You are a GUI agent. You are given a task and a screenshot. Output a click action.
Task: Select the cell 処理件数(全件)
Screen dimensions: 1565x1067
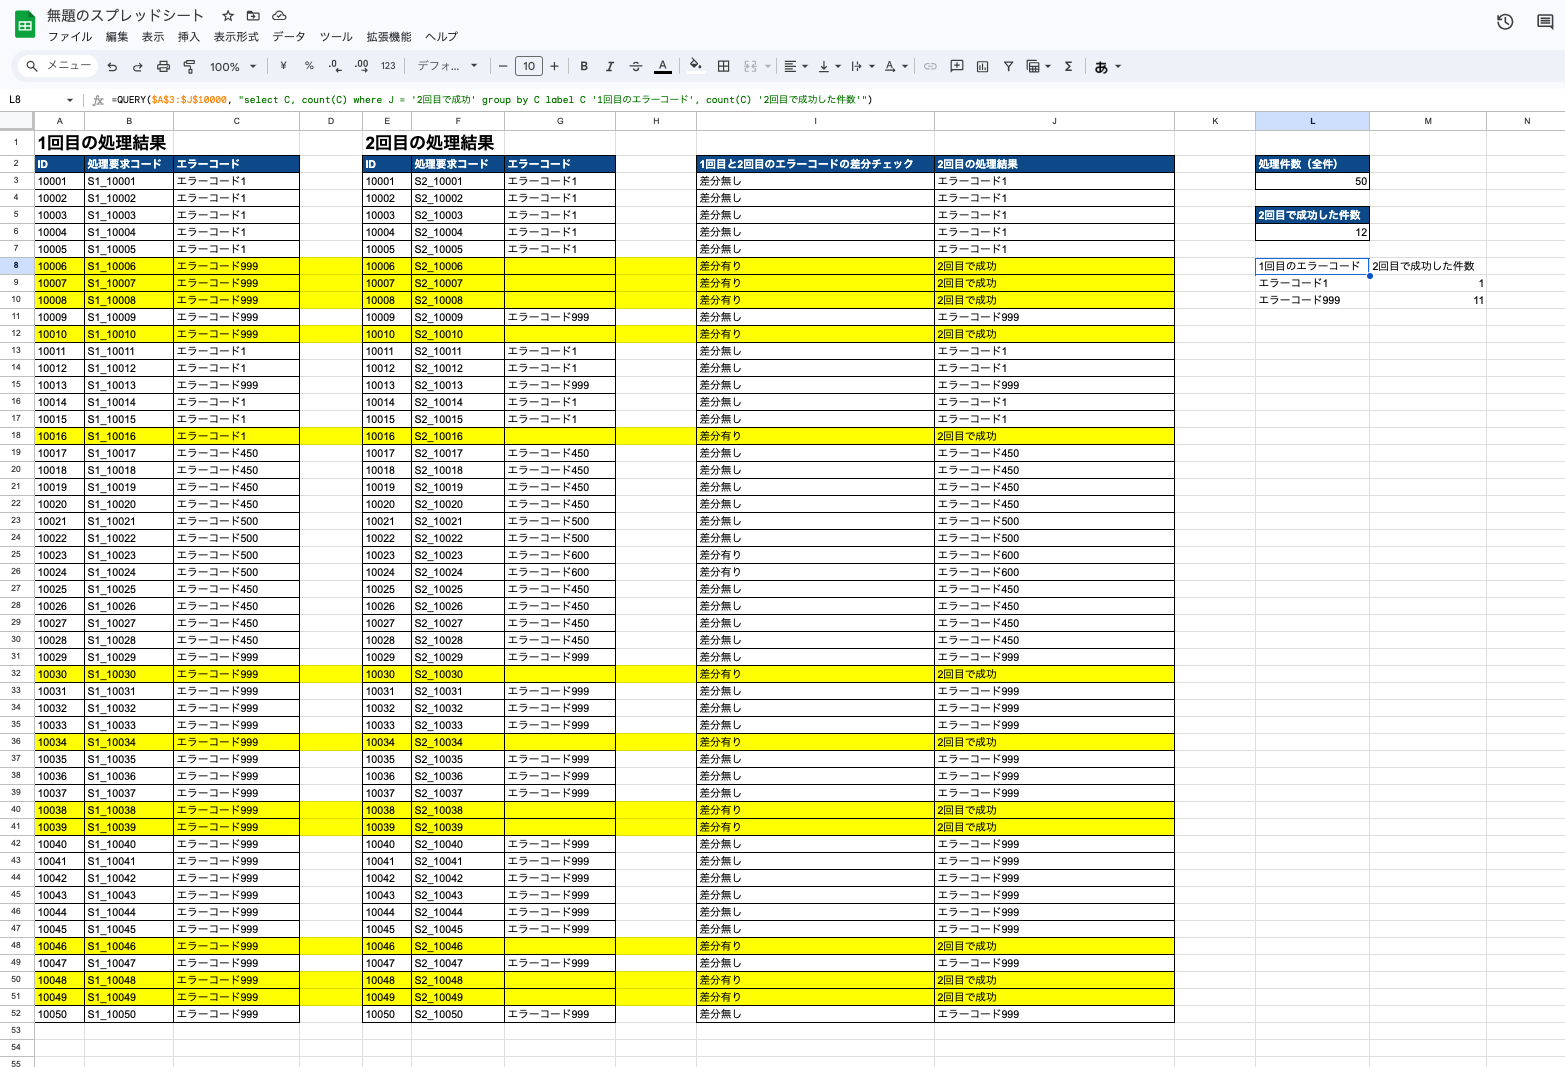(x=1312, y=164)
